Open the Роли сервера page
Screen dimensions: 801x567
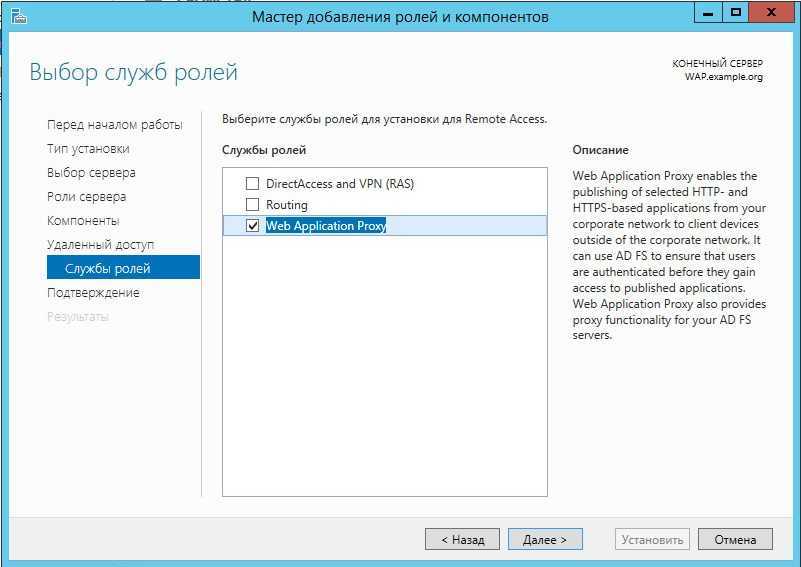pos(86,197)
